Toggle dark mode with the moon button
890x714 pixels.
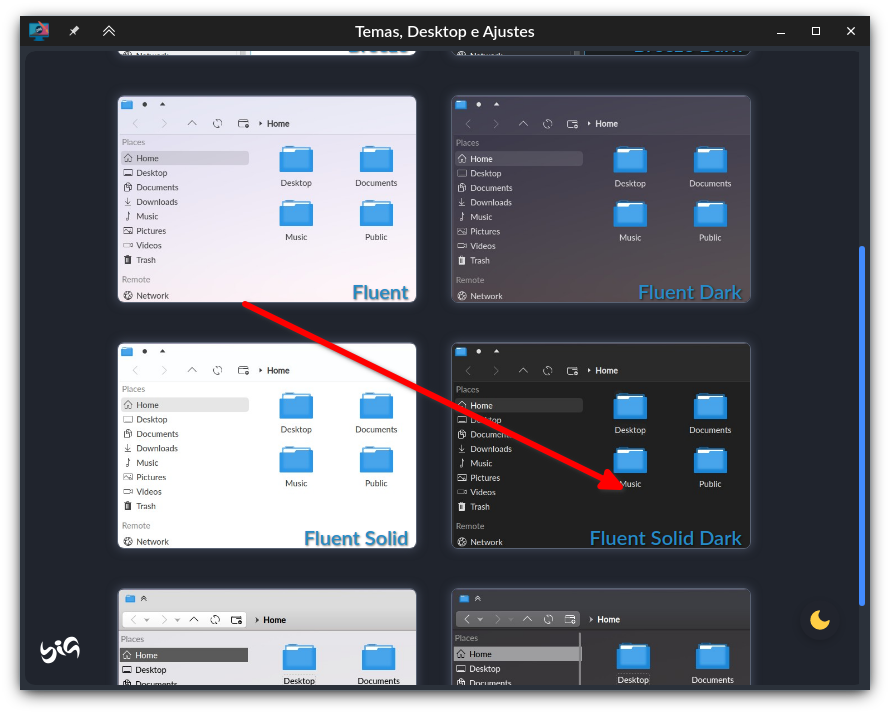[820, 620]
